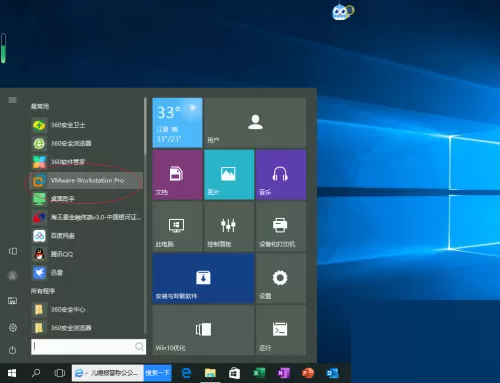Open the 音乐 headphones tile
This screenshot has height=383, width=500.
(281, 175)
